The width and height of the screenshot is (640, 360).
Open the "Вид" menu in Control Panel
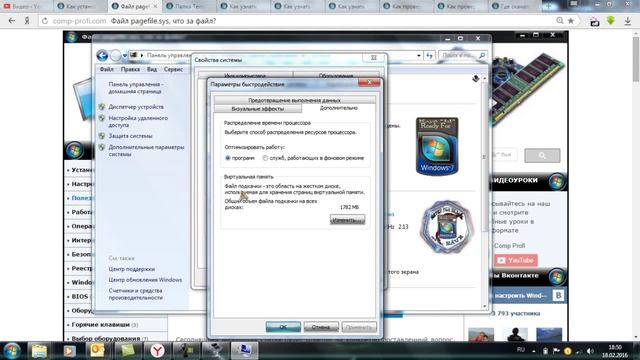pyautogui.click(x=152, y=69)
